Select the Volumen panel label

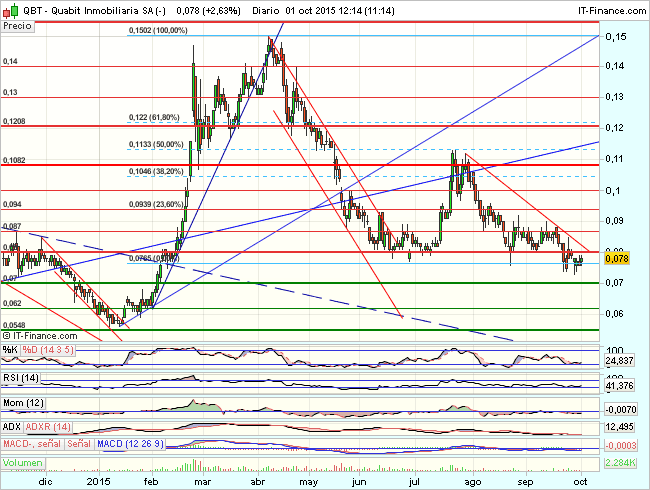point(23,463)
